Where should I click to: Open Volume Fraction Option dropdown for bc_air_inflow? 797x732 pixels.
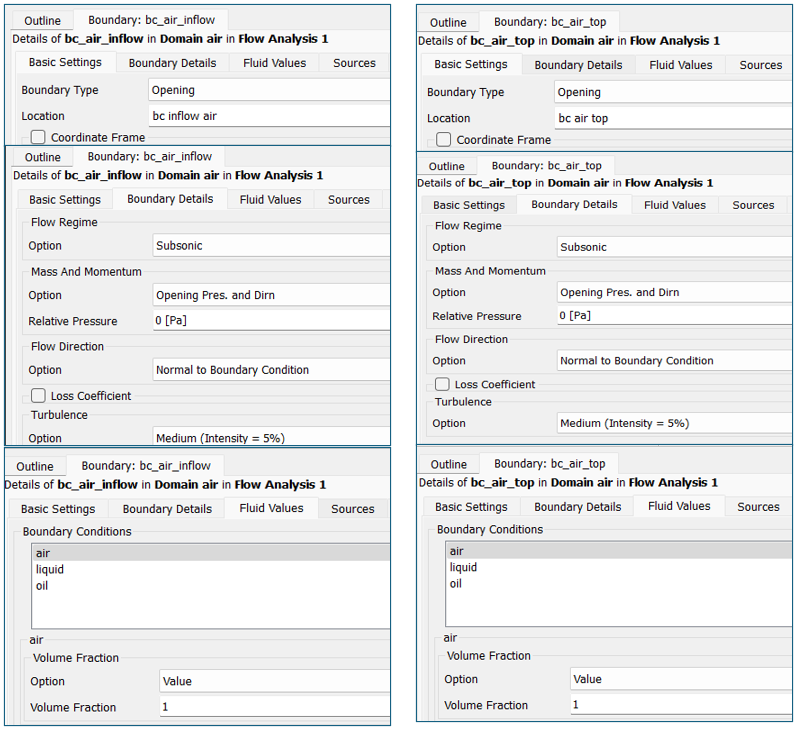[x=274, y=681]
